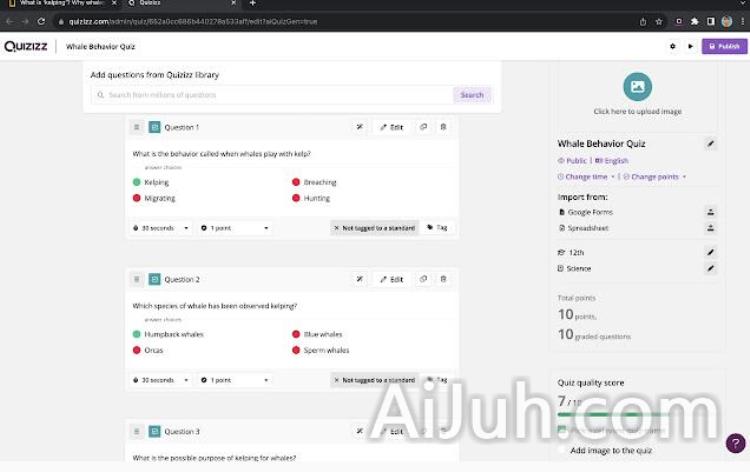Delete Question 1 with trash icon
750x472 pixels.
[x=443, y=127]
